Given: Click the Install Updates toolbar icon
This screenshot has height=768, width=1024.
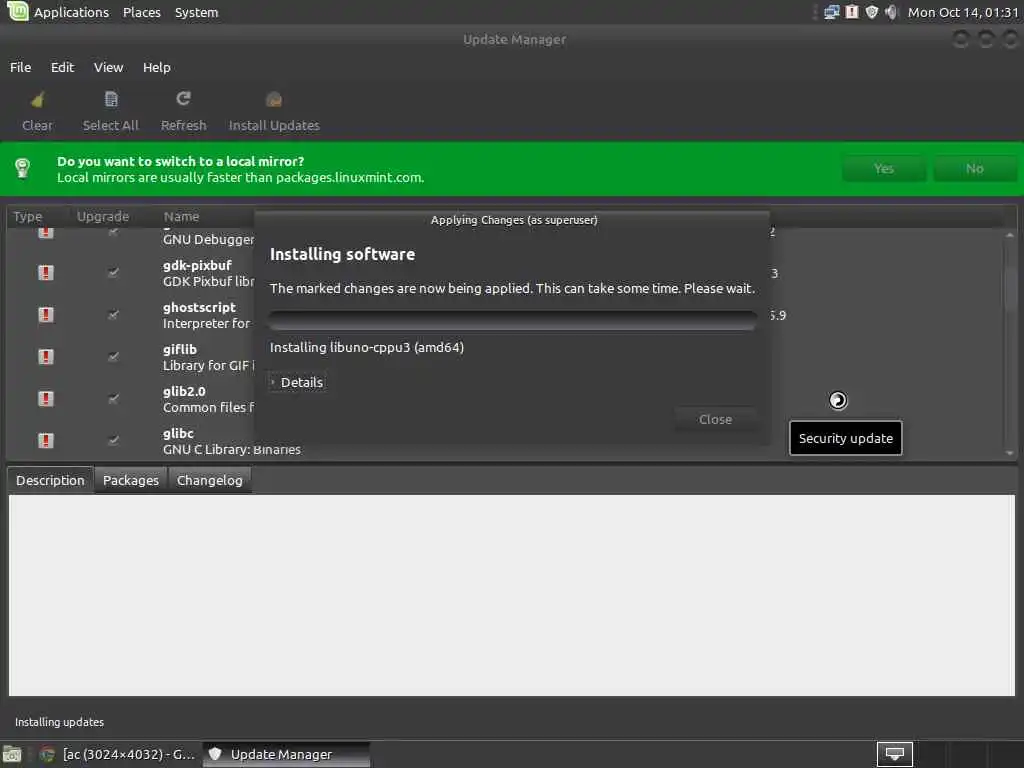Looking at the screenshot, I should coord(274,99).
